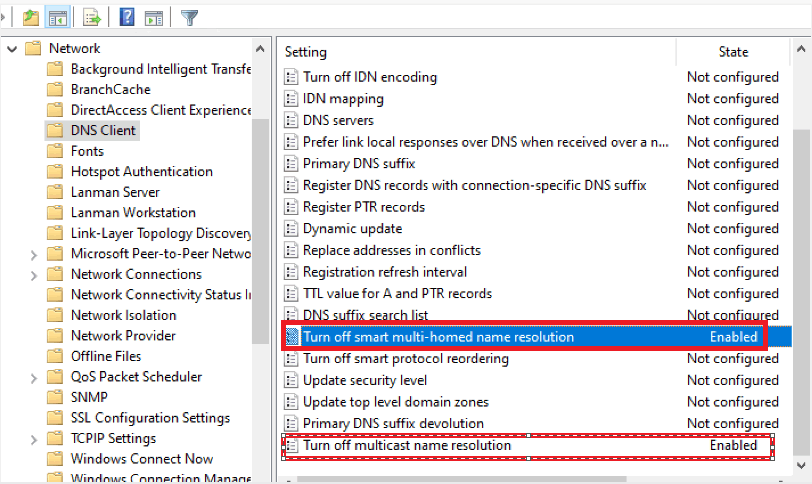Image resolution: width=812 pixels, height=484 pixels.
Task: Open Help using the question mark icon
Action: coord(127,18)
